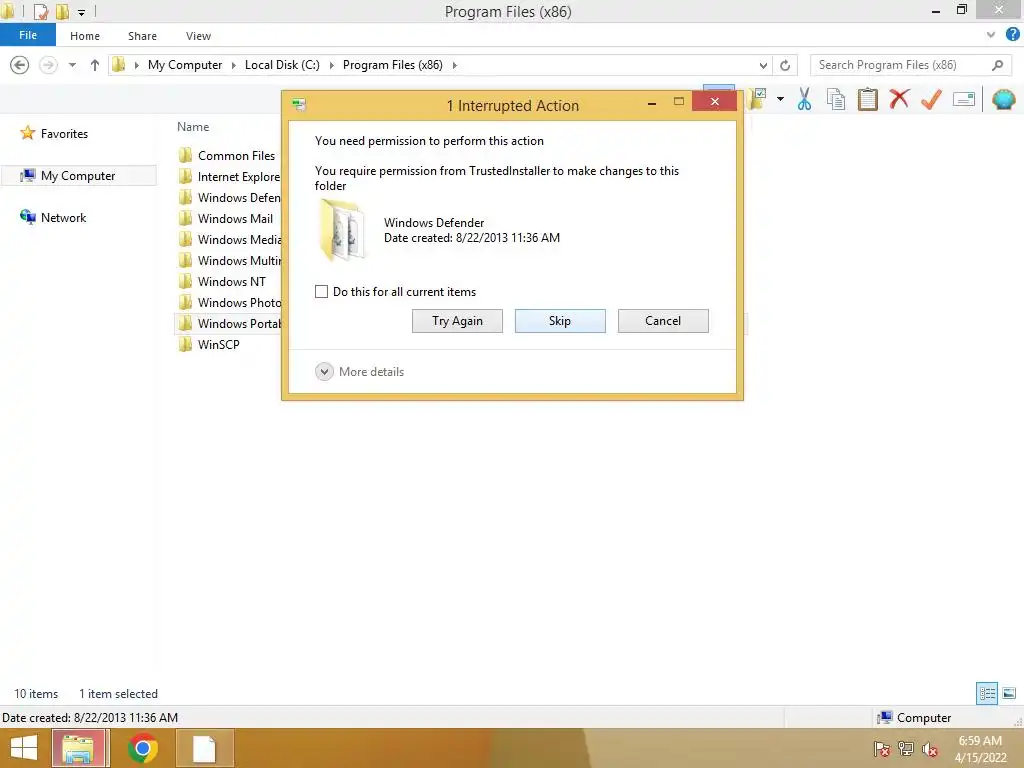This screenshot has height=768, width=1024.
Task: Expand the arrow after Program Files (x86) breadcrumb
Action: [x=455, y=65]
